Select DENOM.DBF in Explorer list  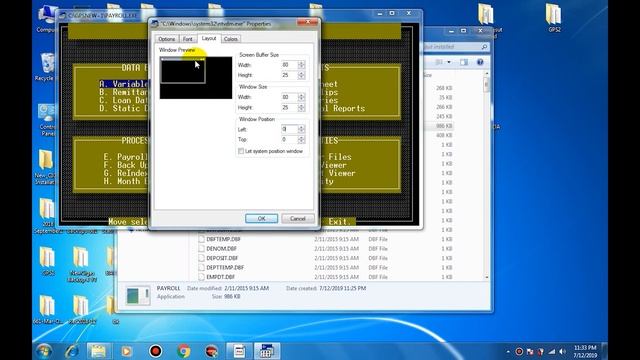pos(221,249)
